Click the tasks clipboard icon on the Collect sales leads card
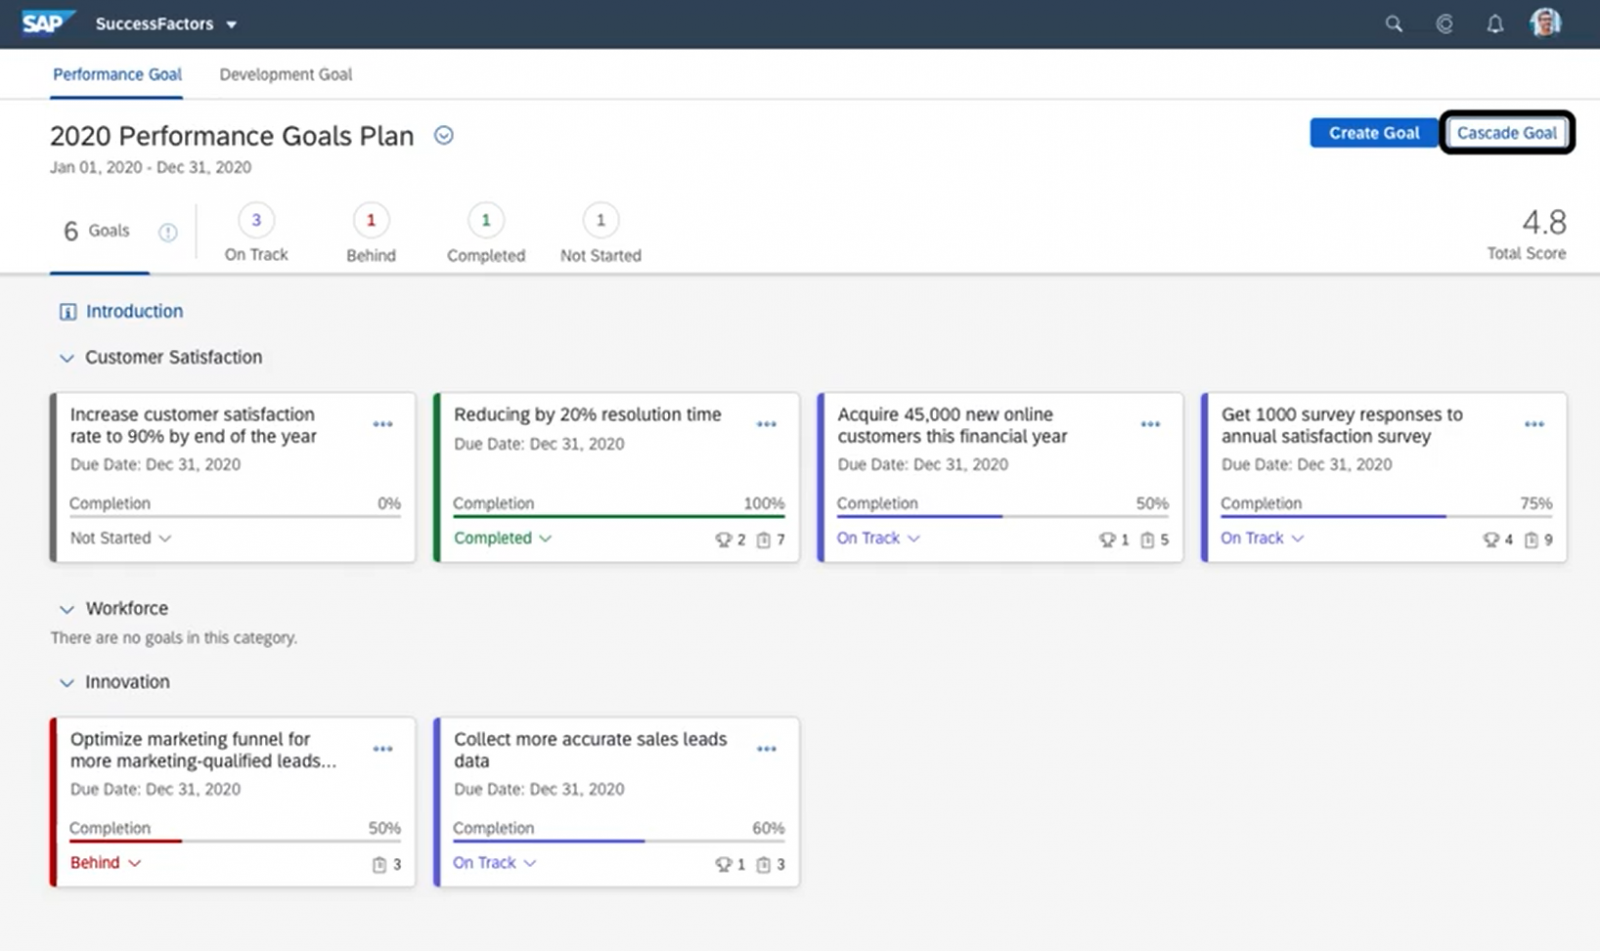1600x951 pixels. (764, 865)
